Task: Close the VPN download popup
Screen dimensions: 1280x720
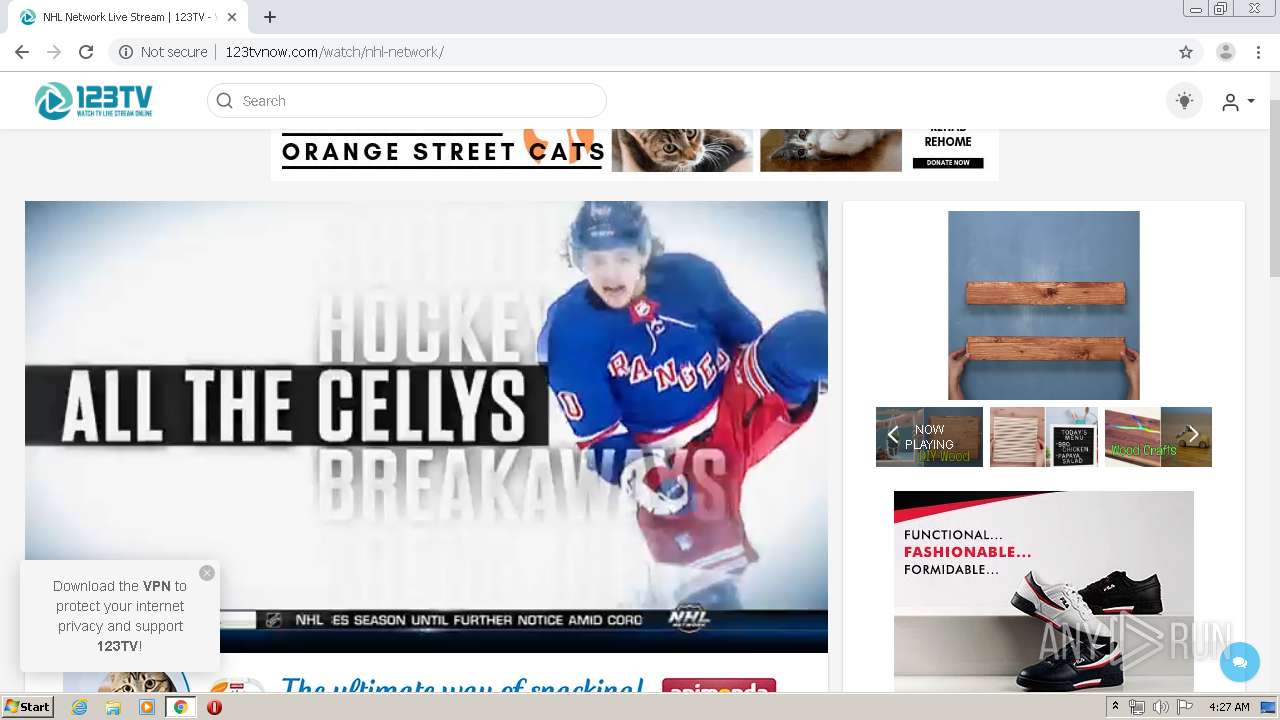Action: click(207, 573)
